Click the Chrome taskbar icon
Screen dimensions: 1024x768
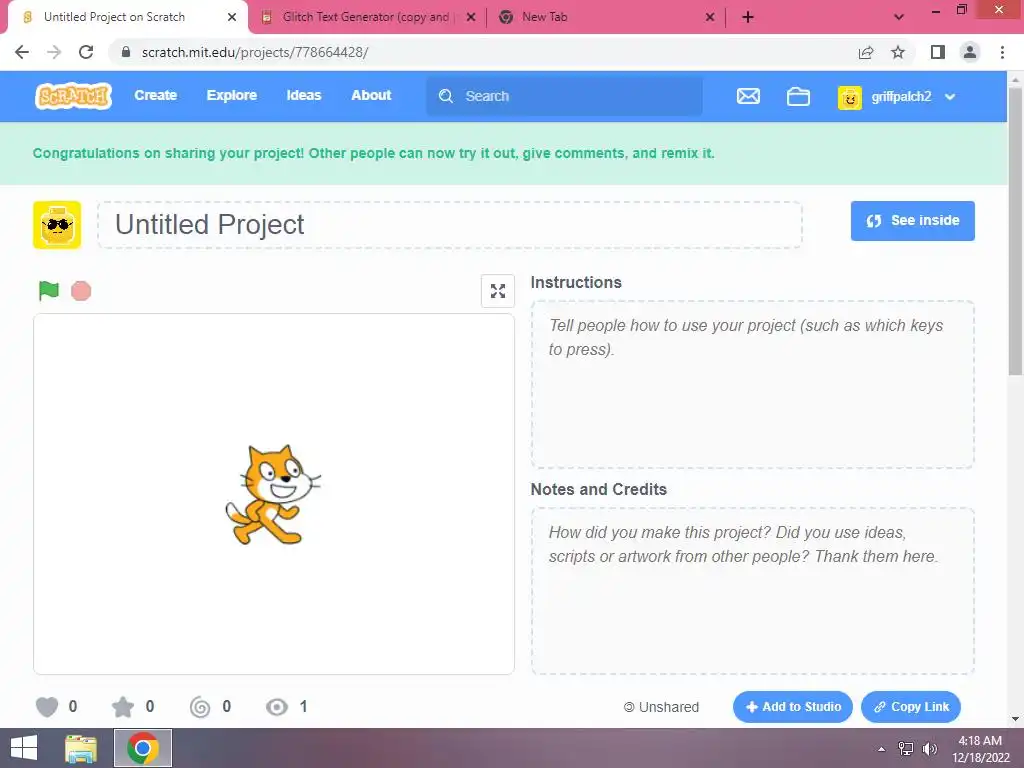pos(143,748)
